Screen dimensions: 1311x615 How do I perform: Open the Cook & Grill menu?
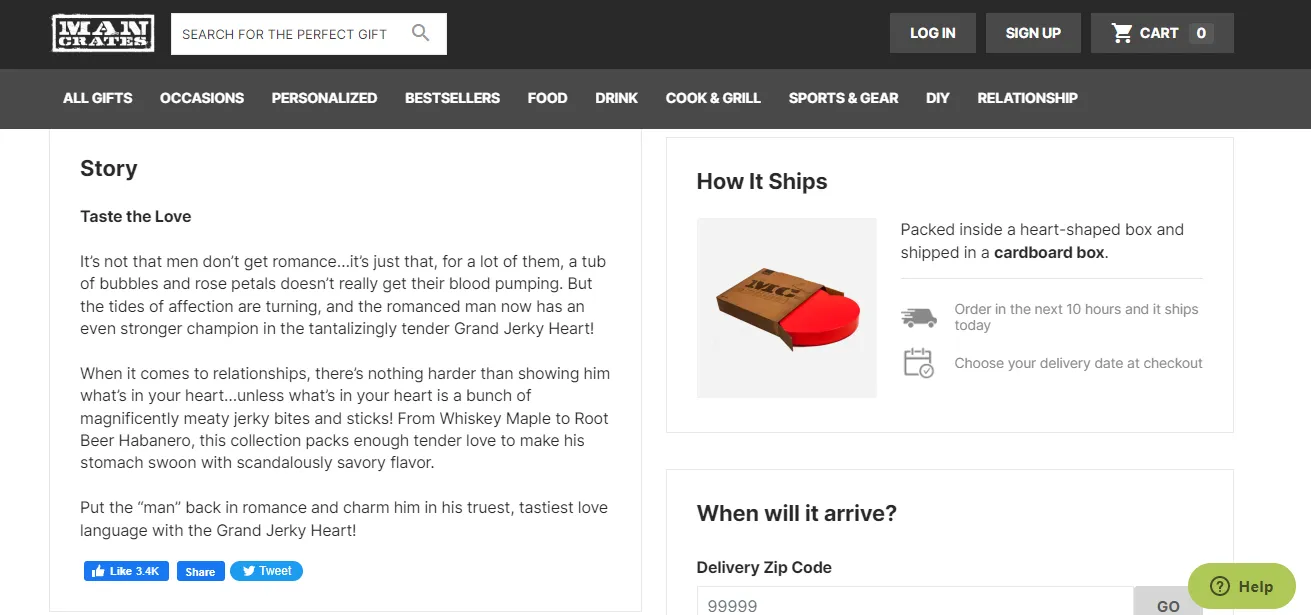point(713,98)
